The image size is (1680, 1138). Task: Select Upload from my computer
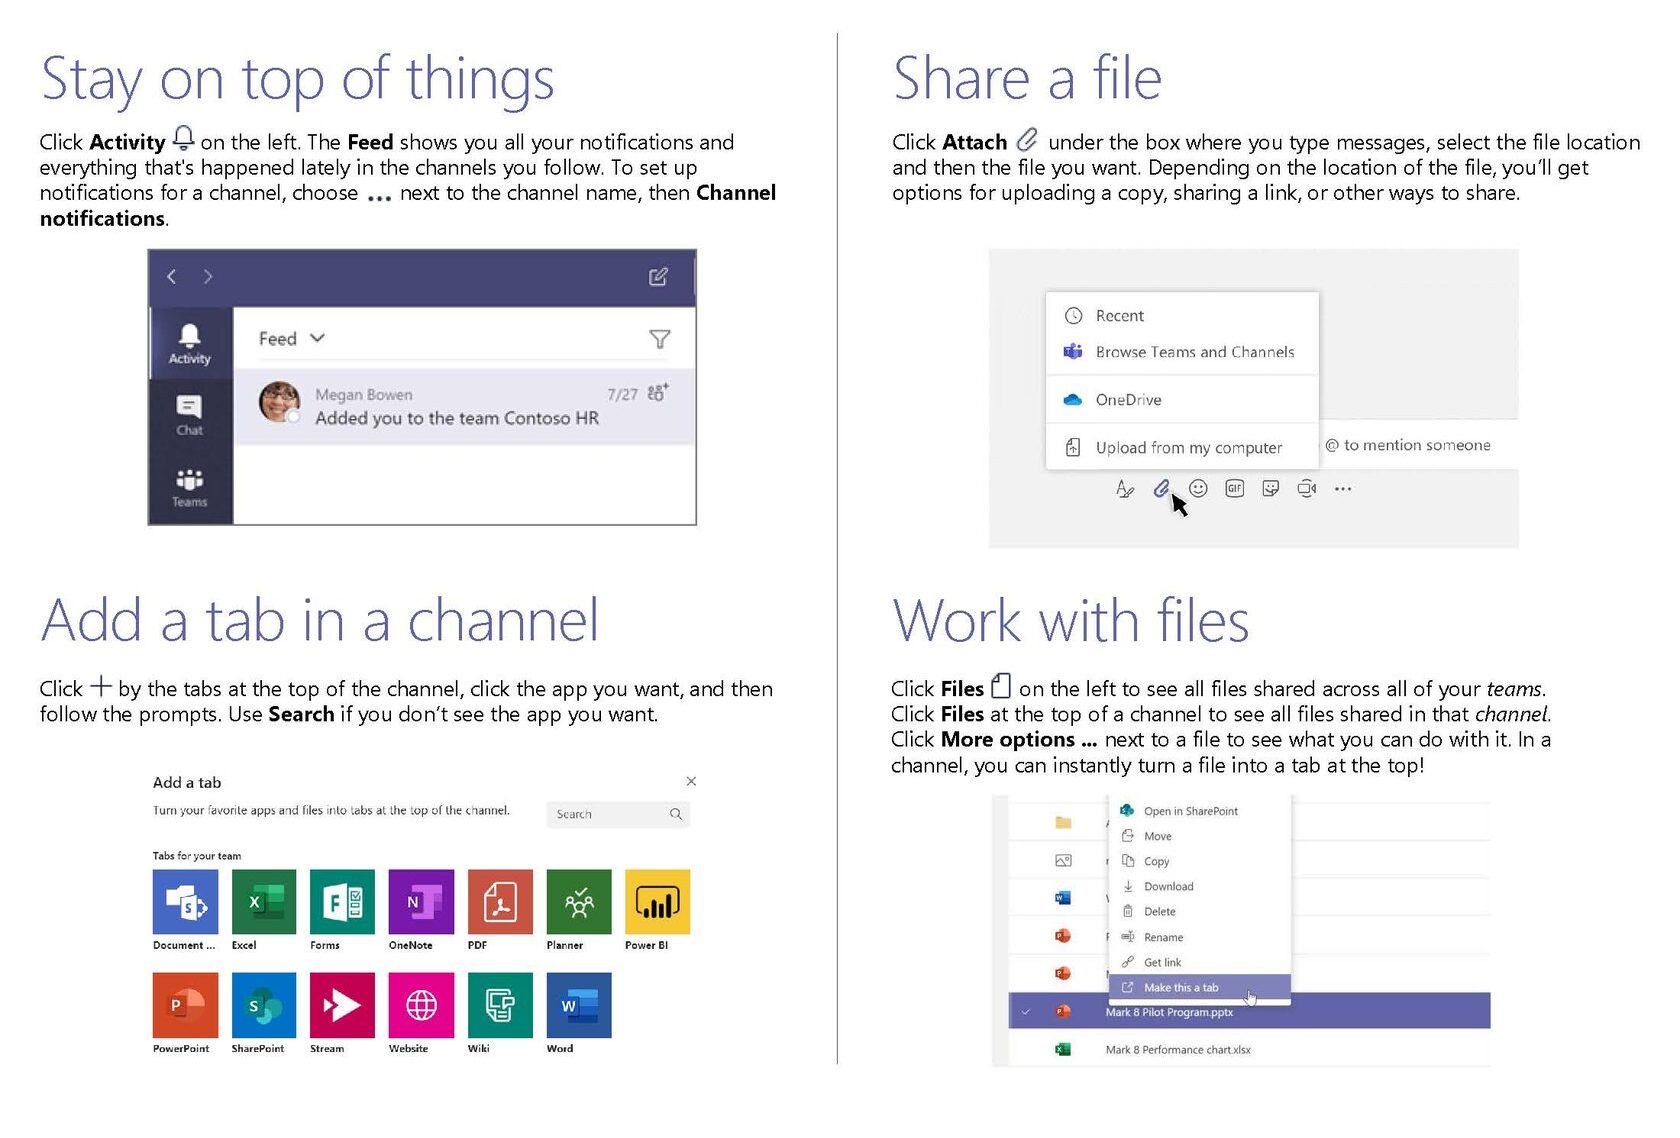tap(1188, 447)
